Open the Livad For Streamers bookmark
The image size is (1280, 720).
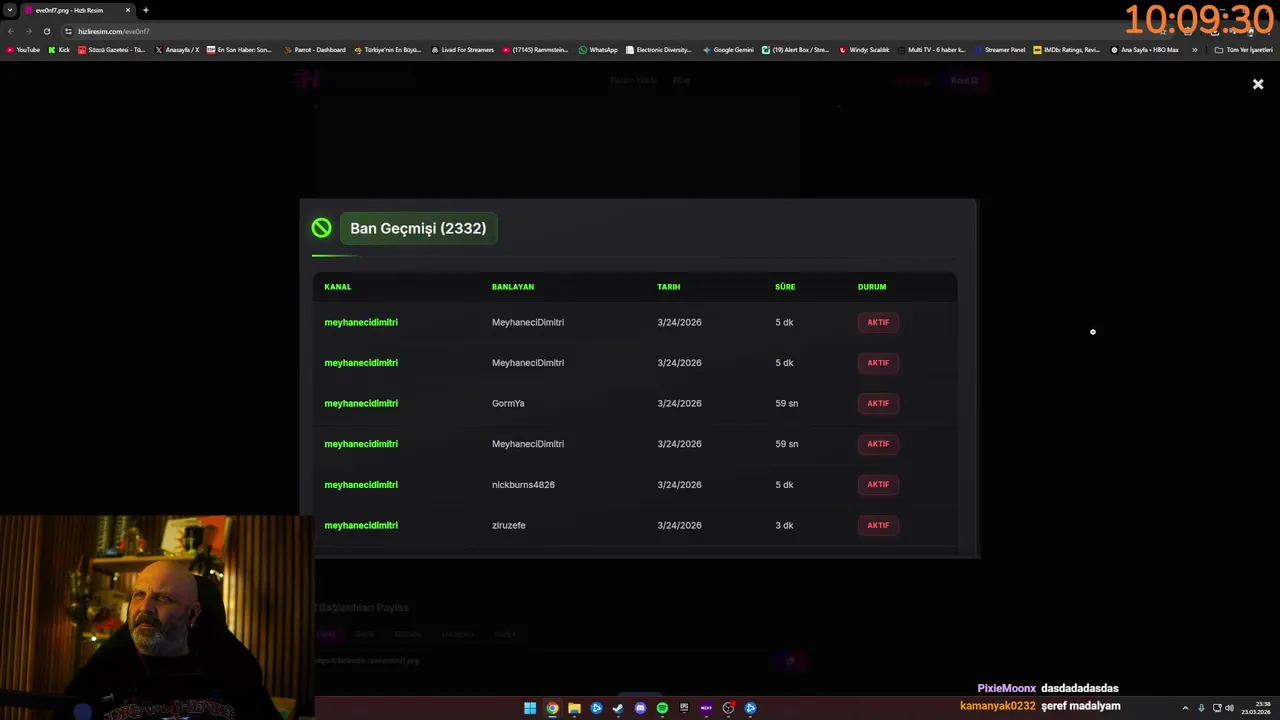[x=463, y=49]
